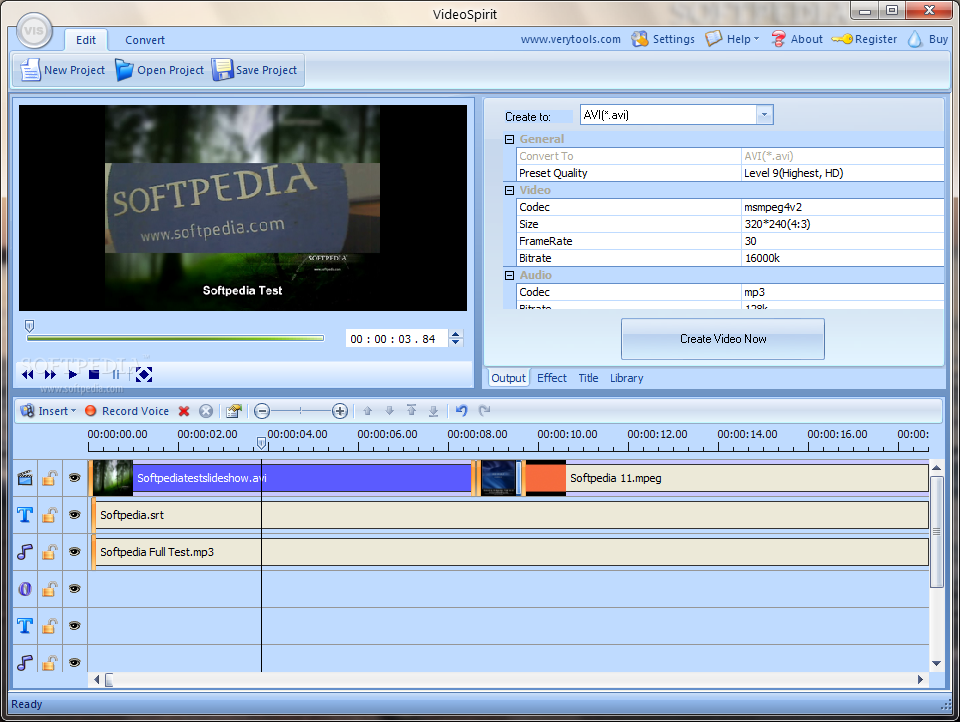The image size is (960, 722).
Task: Pause the preview playback
Action: tap(116, 374)
